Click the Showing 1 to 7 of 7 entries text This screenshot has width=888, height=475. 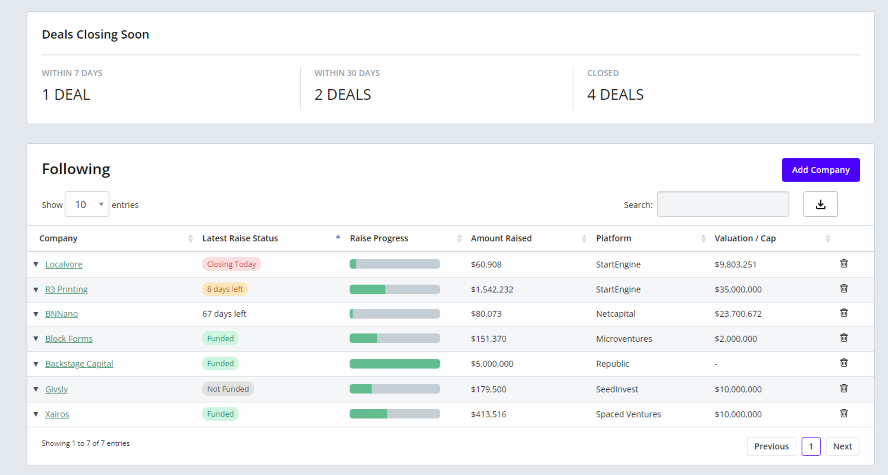pos(86,443)
